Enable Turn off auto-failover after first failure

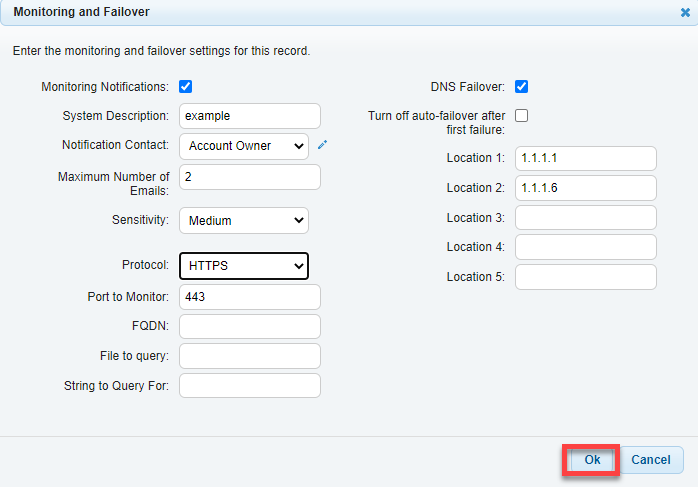click(521, 116)
